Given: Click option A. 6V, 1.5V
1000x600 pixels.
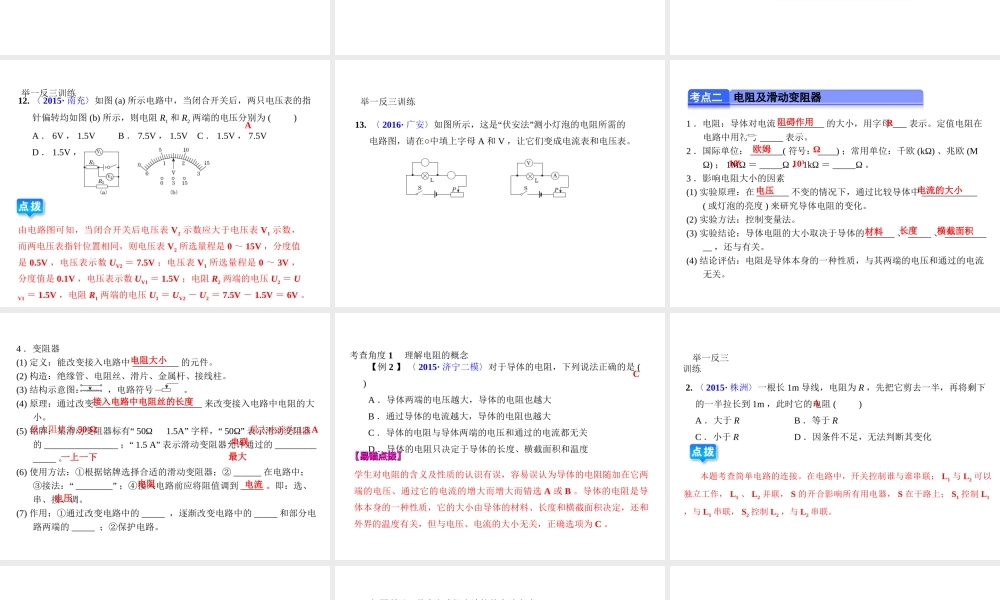Looking at the screenshot, I should (x=64, y=136).
